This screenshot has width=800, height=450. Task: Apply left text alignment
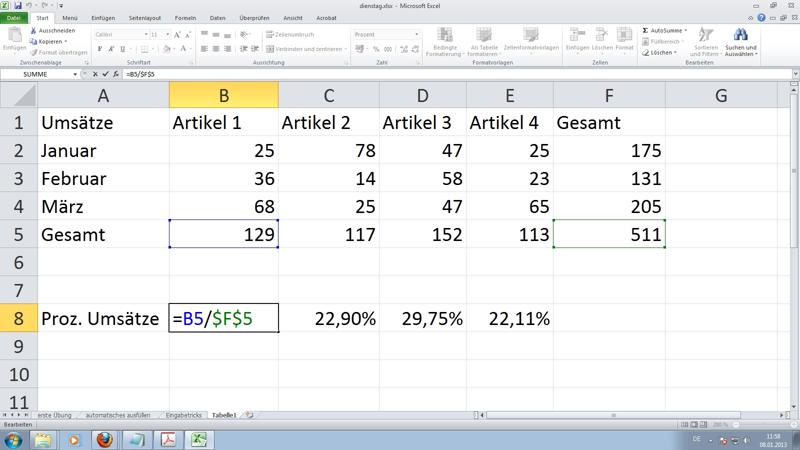[x=204, y=49]
